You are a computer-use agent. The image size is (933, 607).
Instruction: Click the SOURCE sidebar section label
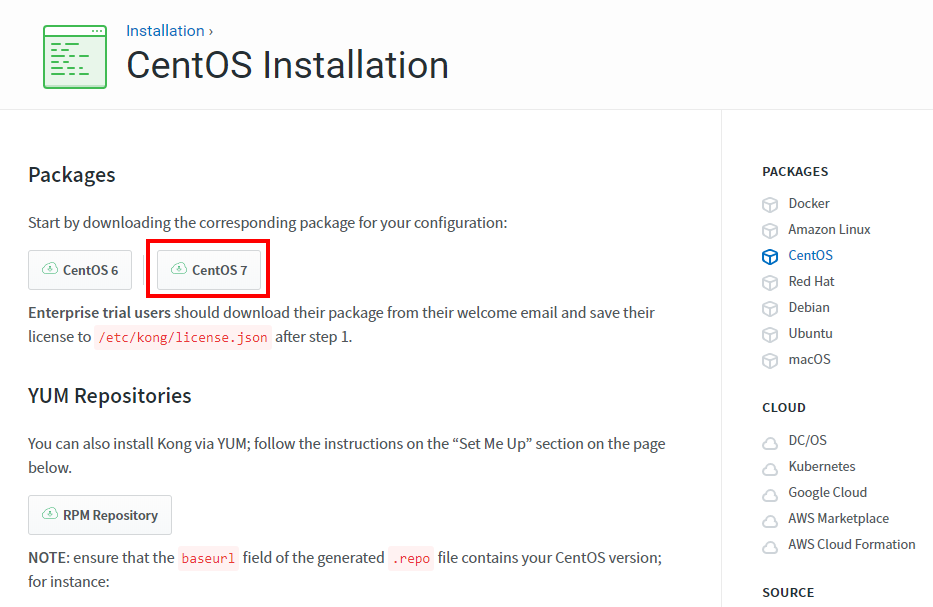(788, 593)
